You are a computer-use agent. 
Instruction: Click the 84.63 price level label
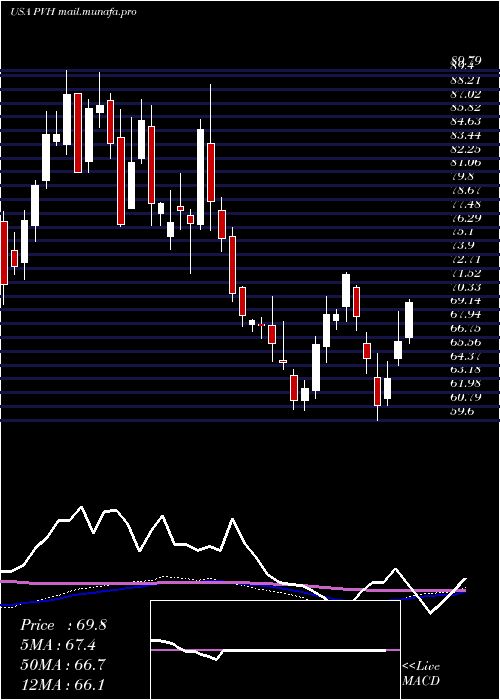click(465, 121)
